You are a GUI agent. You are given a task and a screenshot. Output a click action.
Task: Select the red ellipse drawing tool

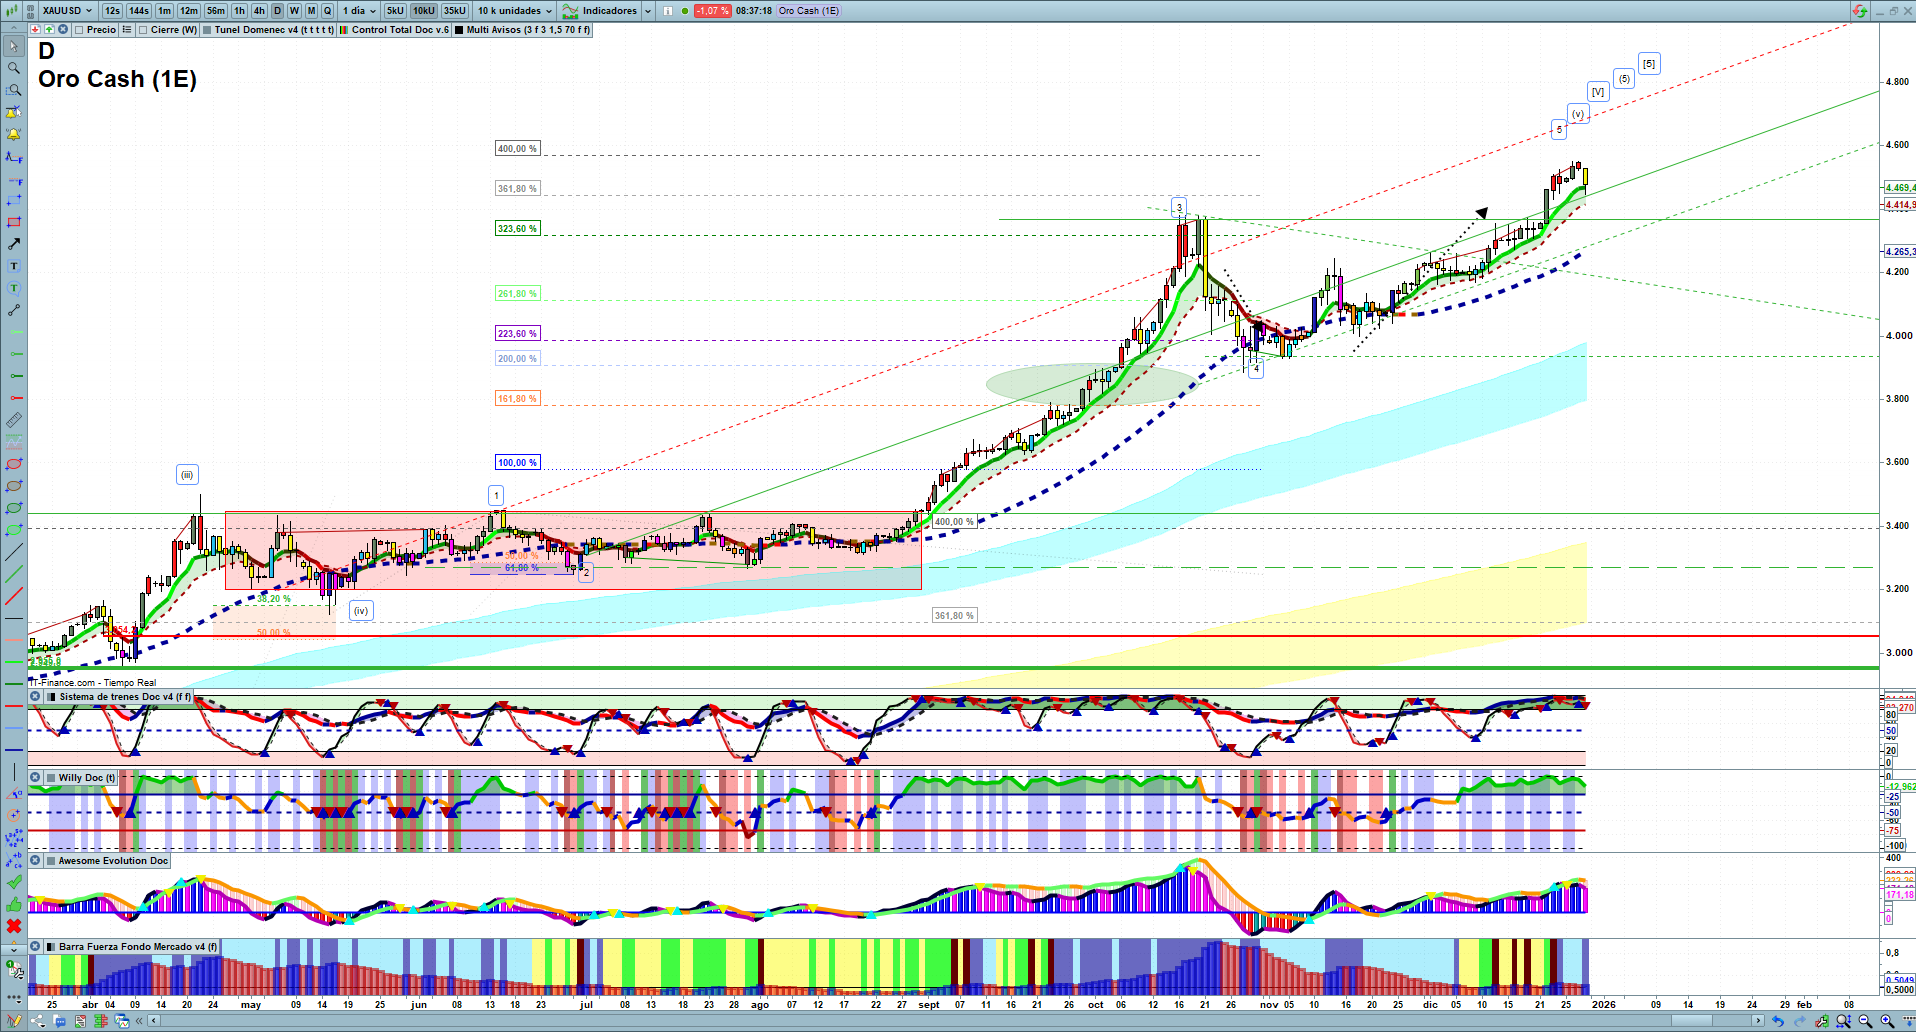pos(14,464)
